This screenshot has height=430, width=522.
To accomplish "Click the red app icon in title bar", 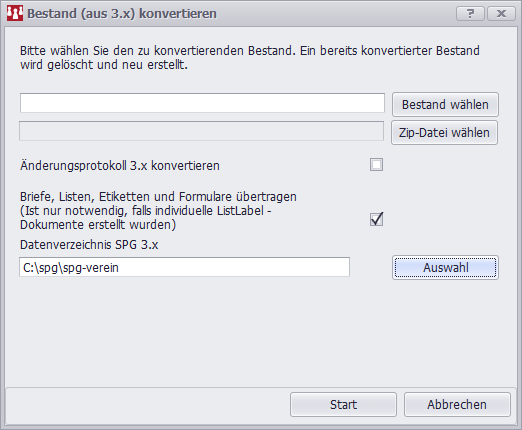I will [15, 13].
